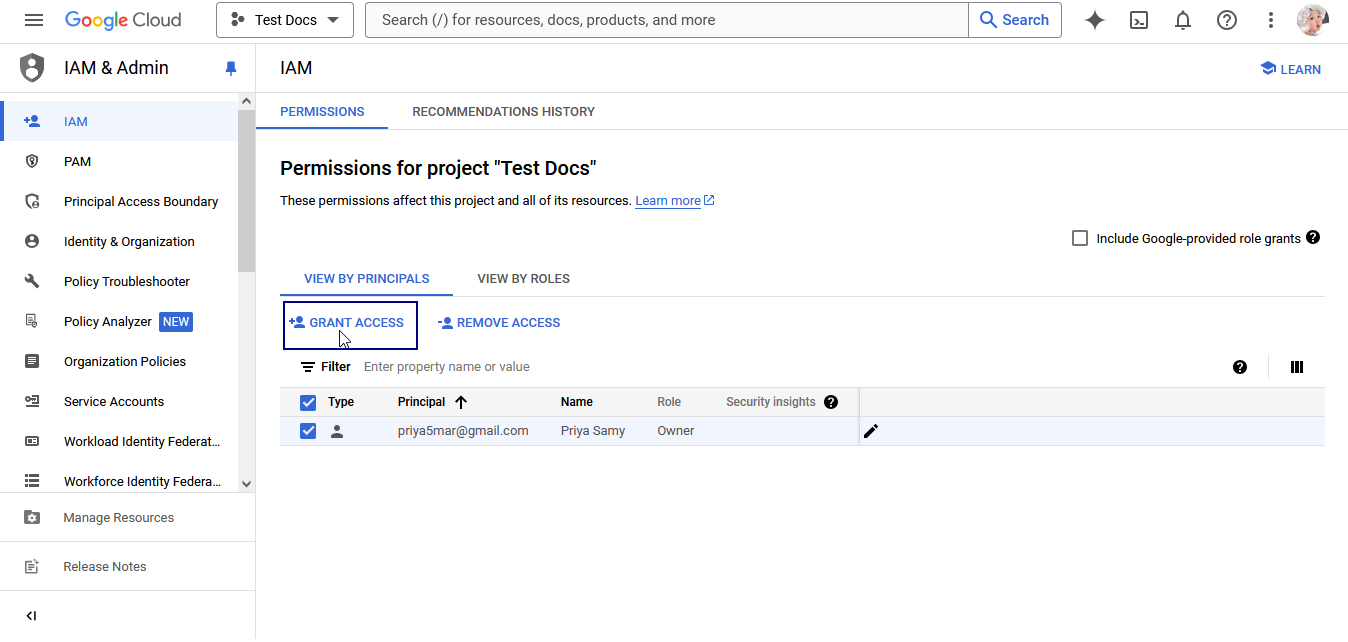
Task: Open Gemini AI sparkle assistant
Action: (x=1095, y=20)
